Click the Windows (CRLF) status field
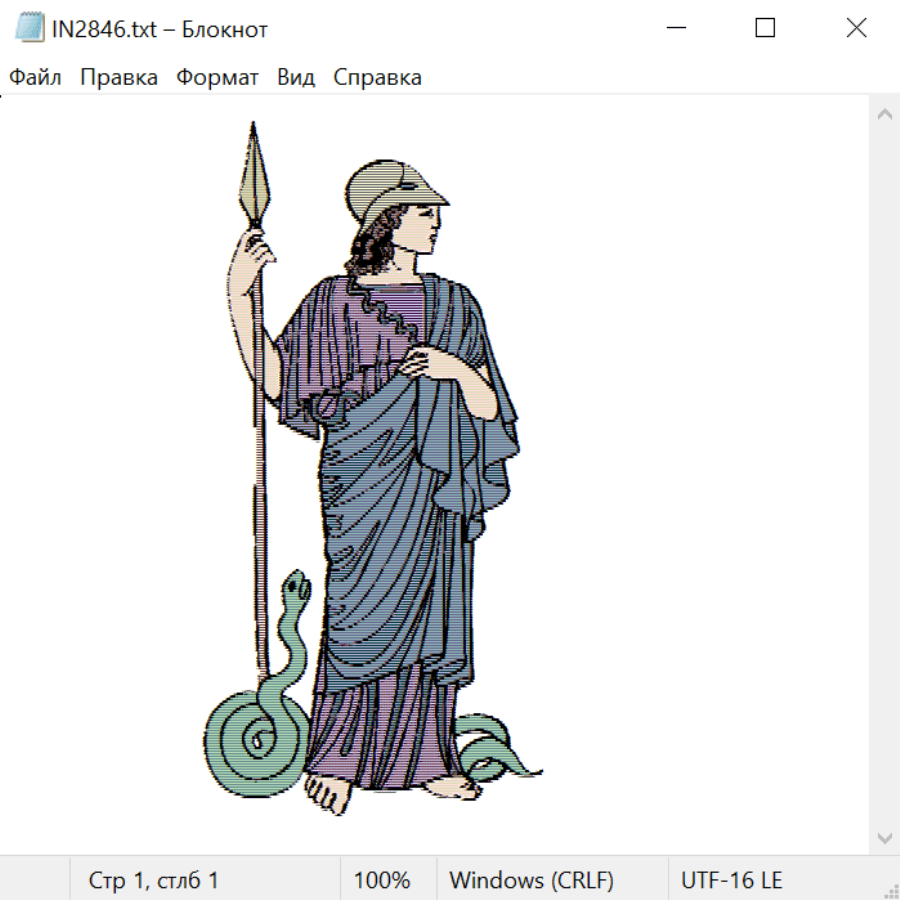The height and width of the screenshot is (900, 900). click(x=531, y=881)
